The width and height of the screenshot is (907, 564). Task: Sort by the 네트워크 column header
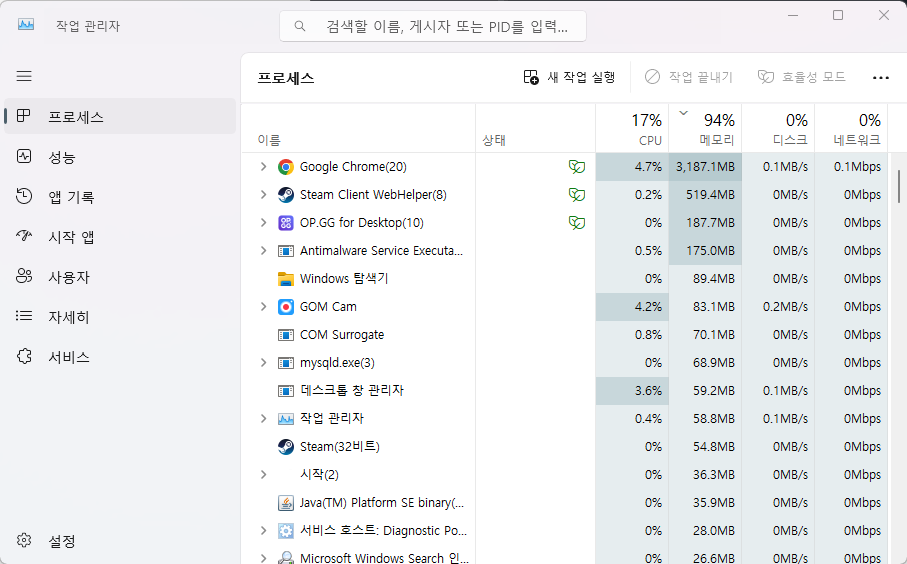[851, 128]
